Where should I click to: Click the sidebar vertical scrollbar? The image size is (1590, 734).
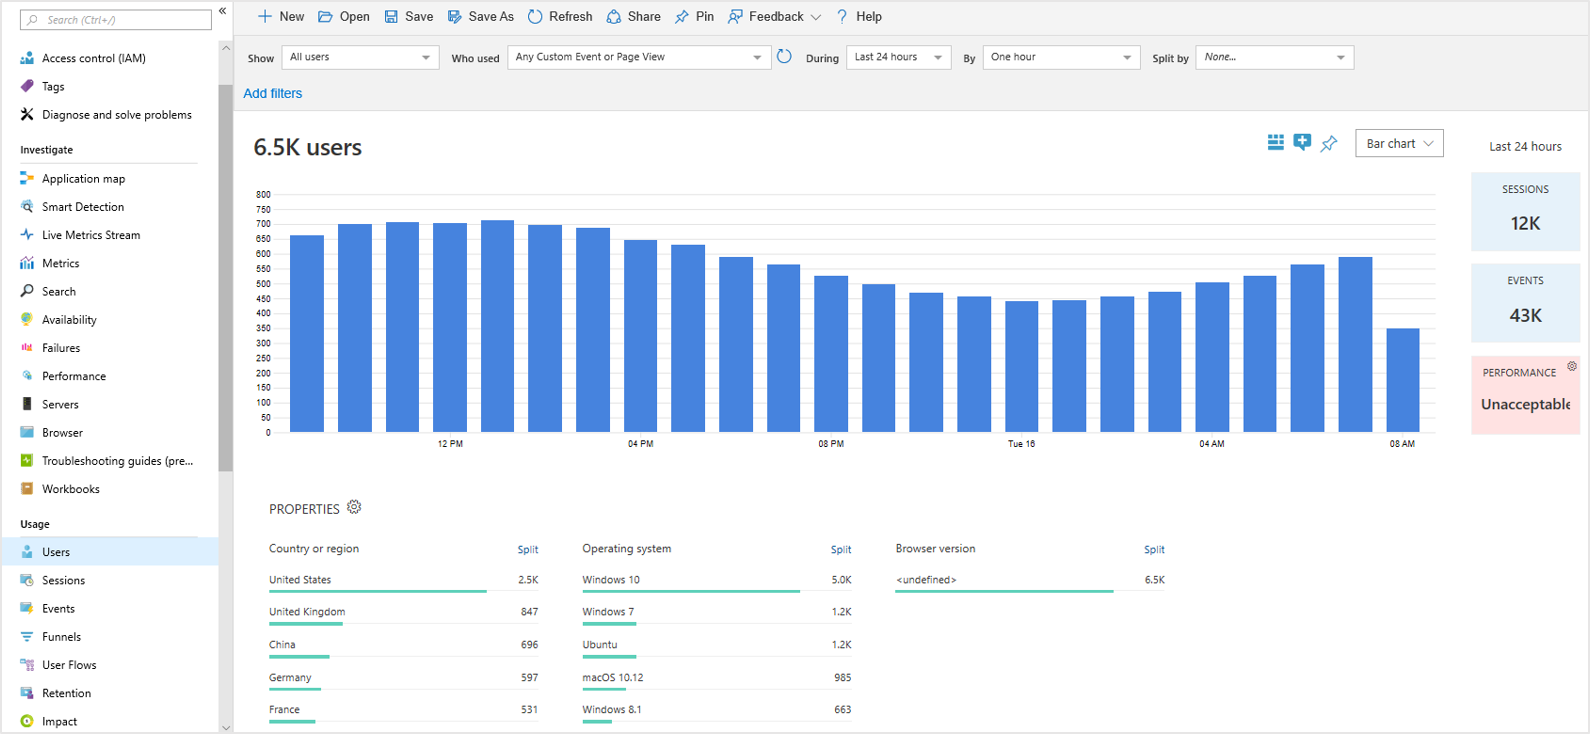pos(225,278)
